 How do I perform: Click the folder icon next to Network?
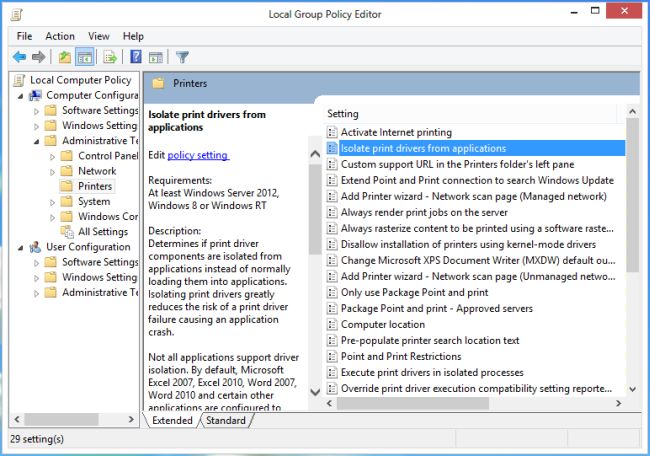click(x=66, y=171)
